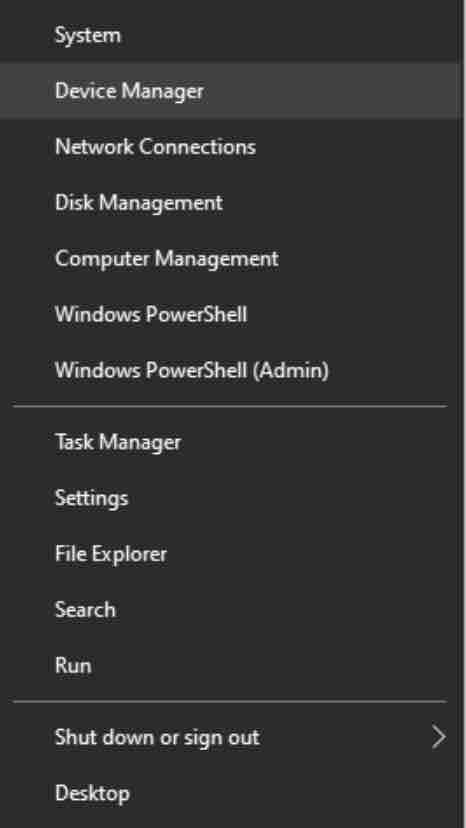Select the highlighted Device Manager entry
Screen dimensions: 466x828
pos(230,91)
